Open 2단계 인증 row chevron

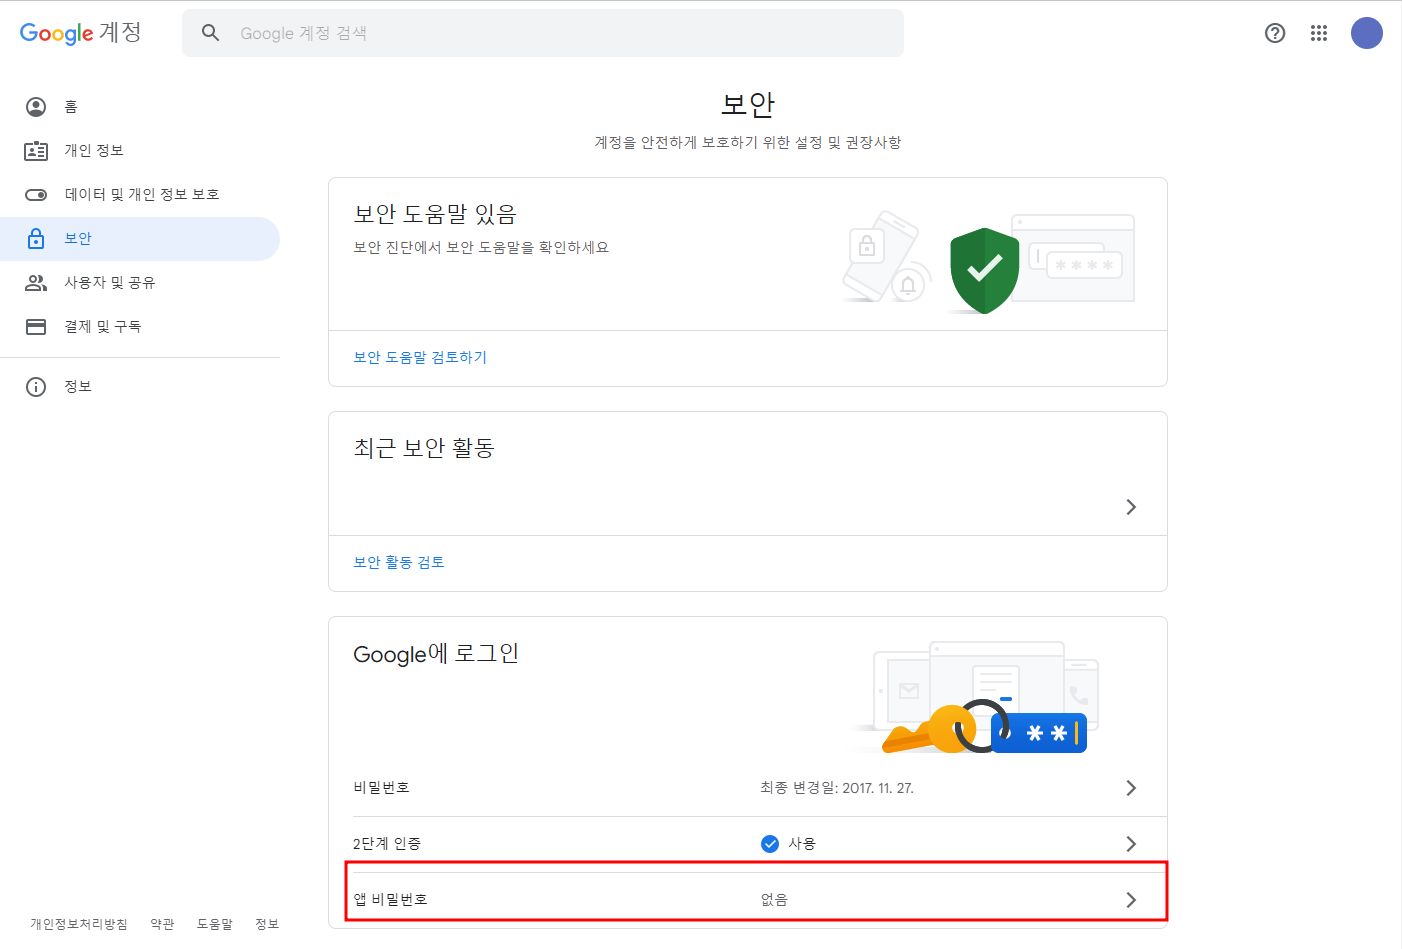click(1131, 844)
